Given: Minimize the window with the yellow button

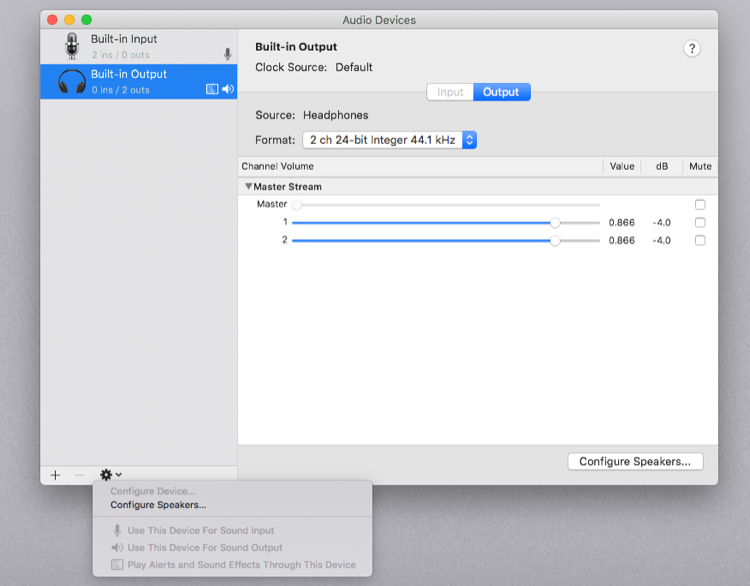Looking at the screenshot, I should [x=69, y=20].
